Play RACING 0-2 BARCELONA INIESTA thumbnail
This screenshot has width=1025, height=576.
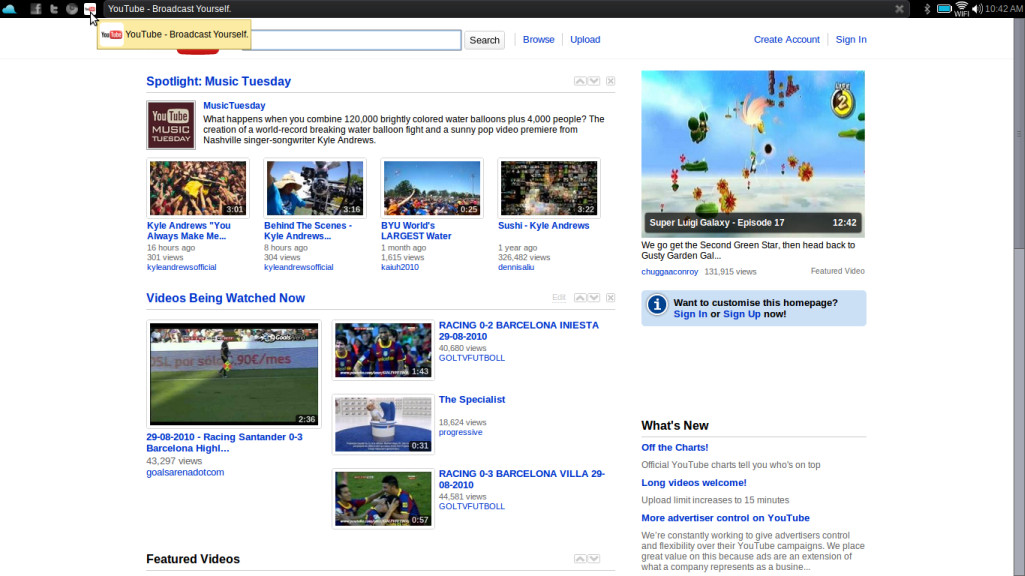[x=383, y=350]
